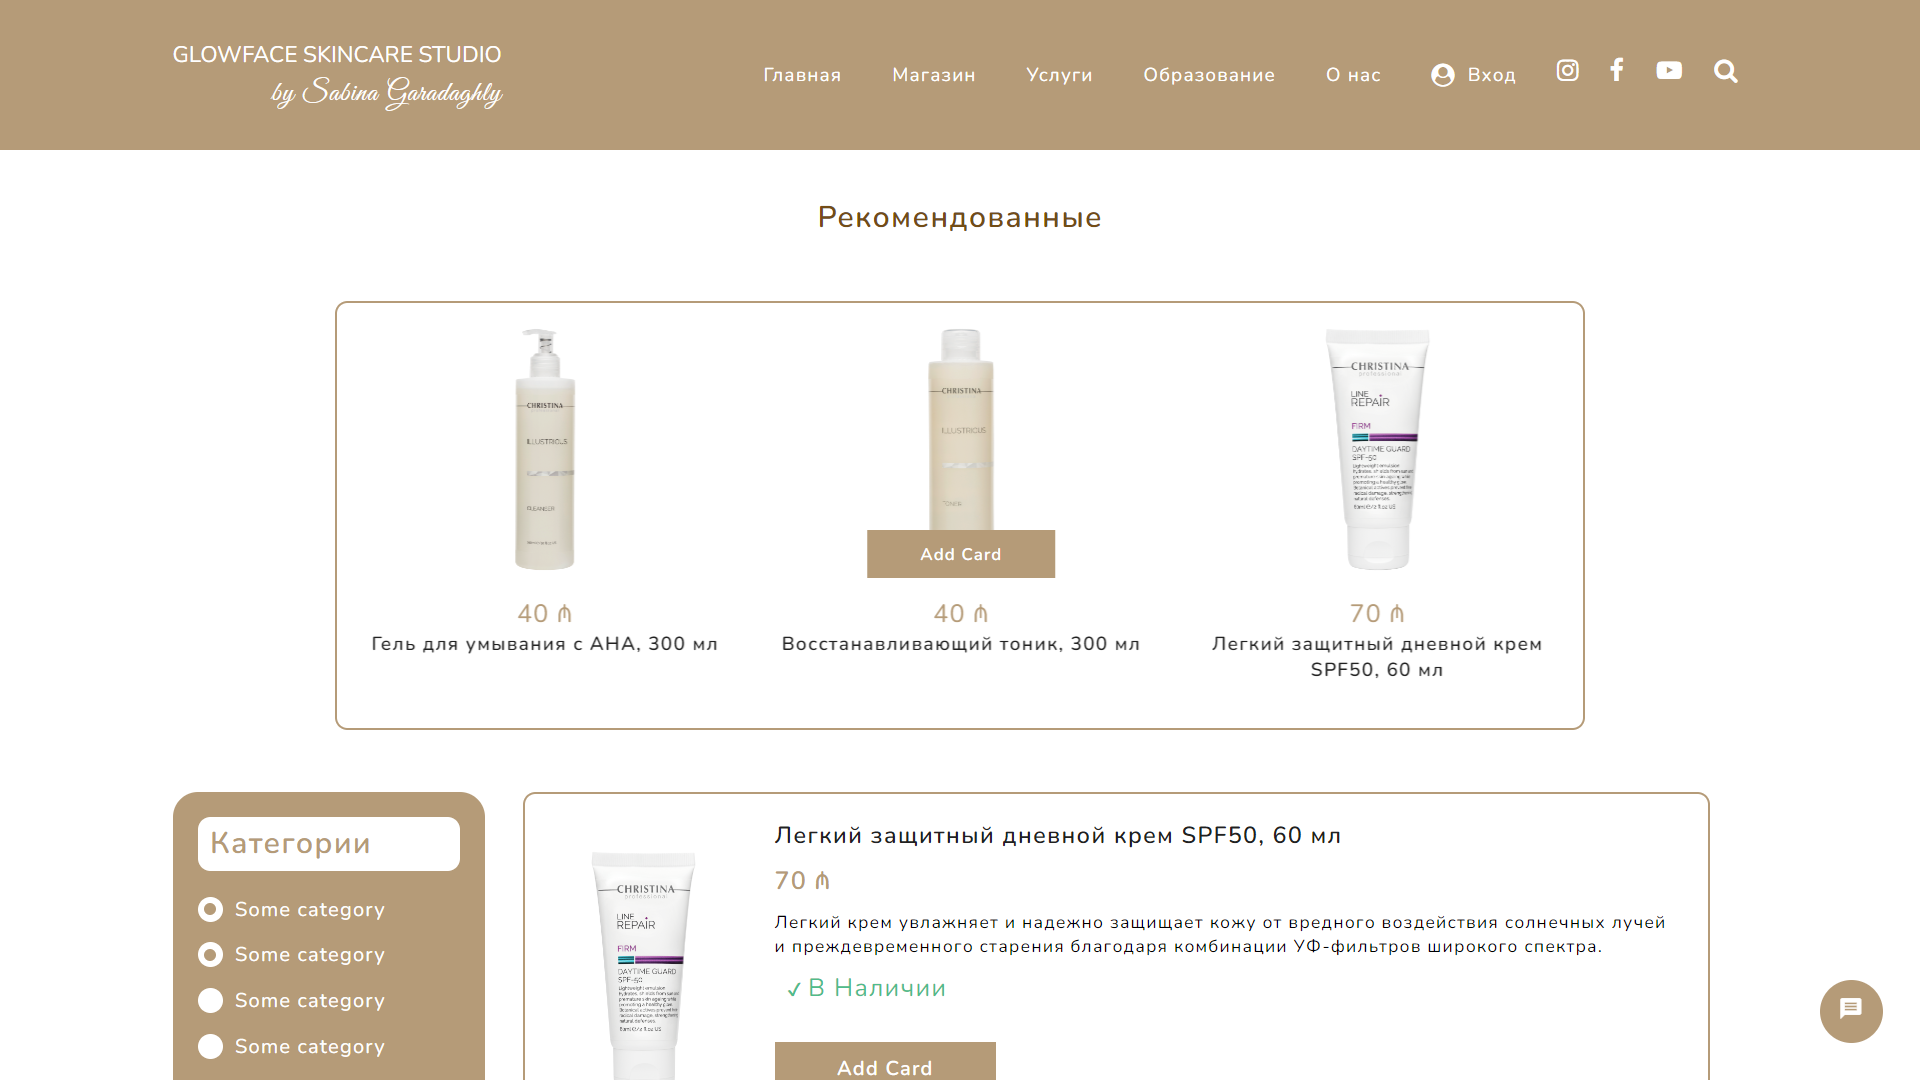Open the О нас menu item
Viewport: 1920px width, 1080px height.
(x=1353, y=75)
